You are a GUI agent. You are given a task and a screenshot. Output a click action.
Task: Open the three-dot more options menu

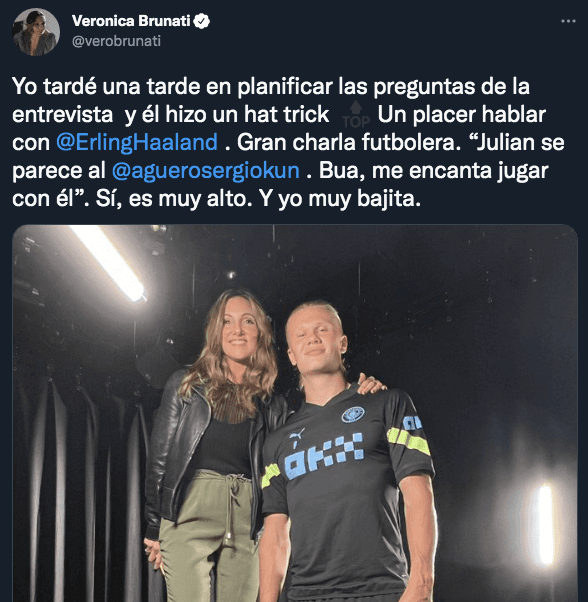tap(568, 21)
